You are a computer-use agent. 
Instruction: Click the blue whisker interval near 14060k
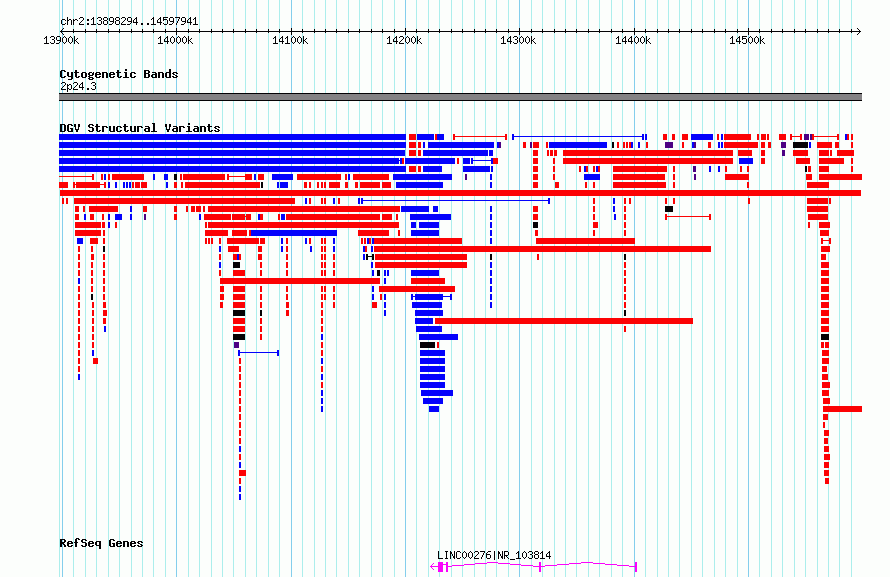258,353
